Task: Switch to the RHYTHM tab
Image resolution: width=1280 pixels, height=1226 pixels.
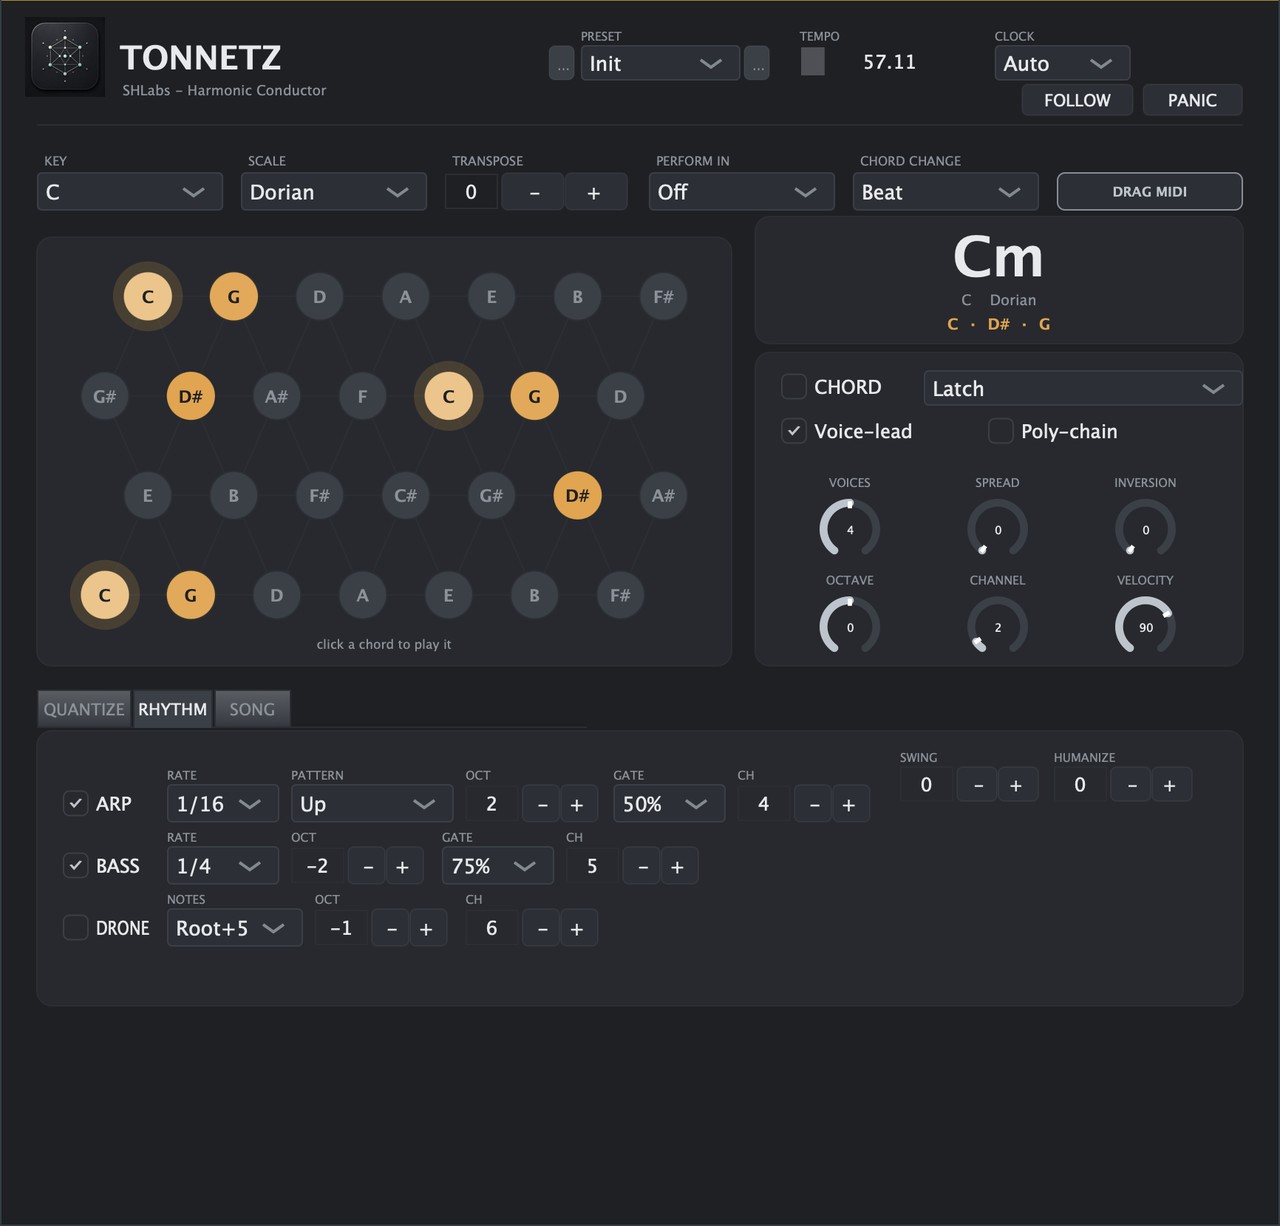Action: [173, 709]
